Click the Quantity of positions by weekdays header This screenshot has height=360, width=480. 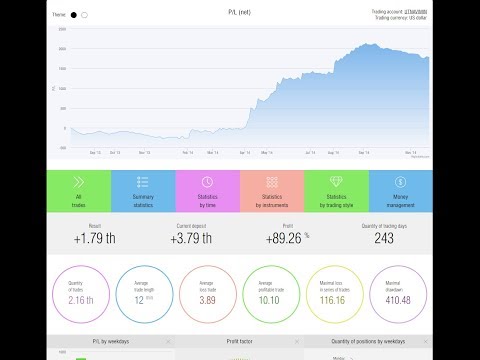(368, 341)
